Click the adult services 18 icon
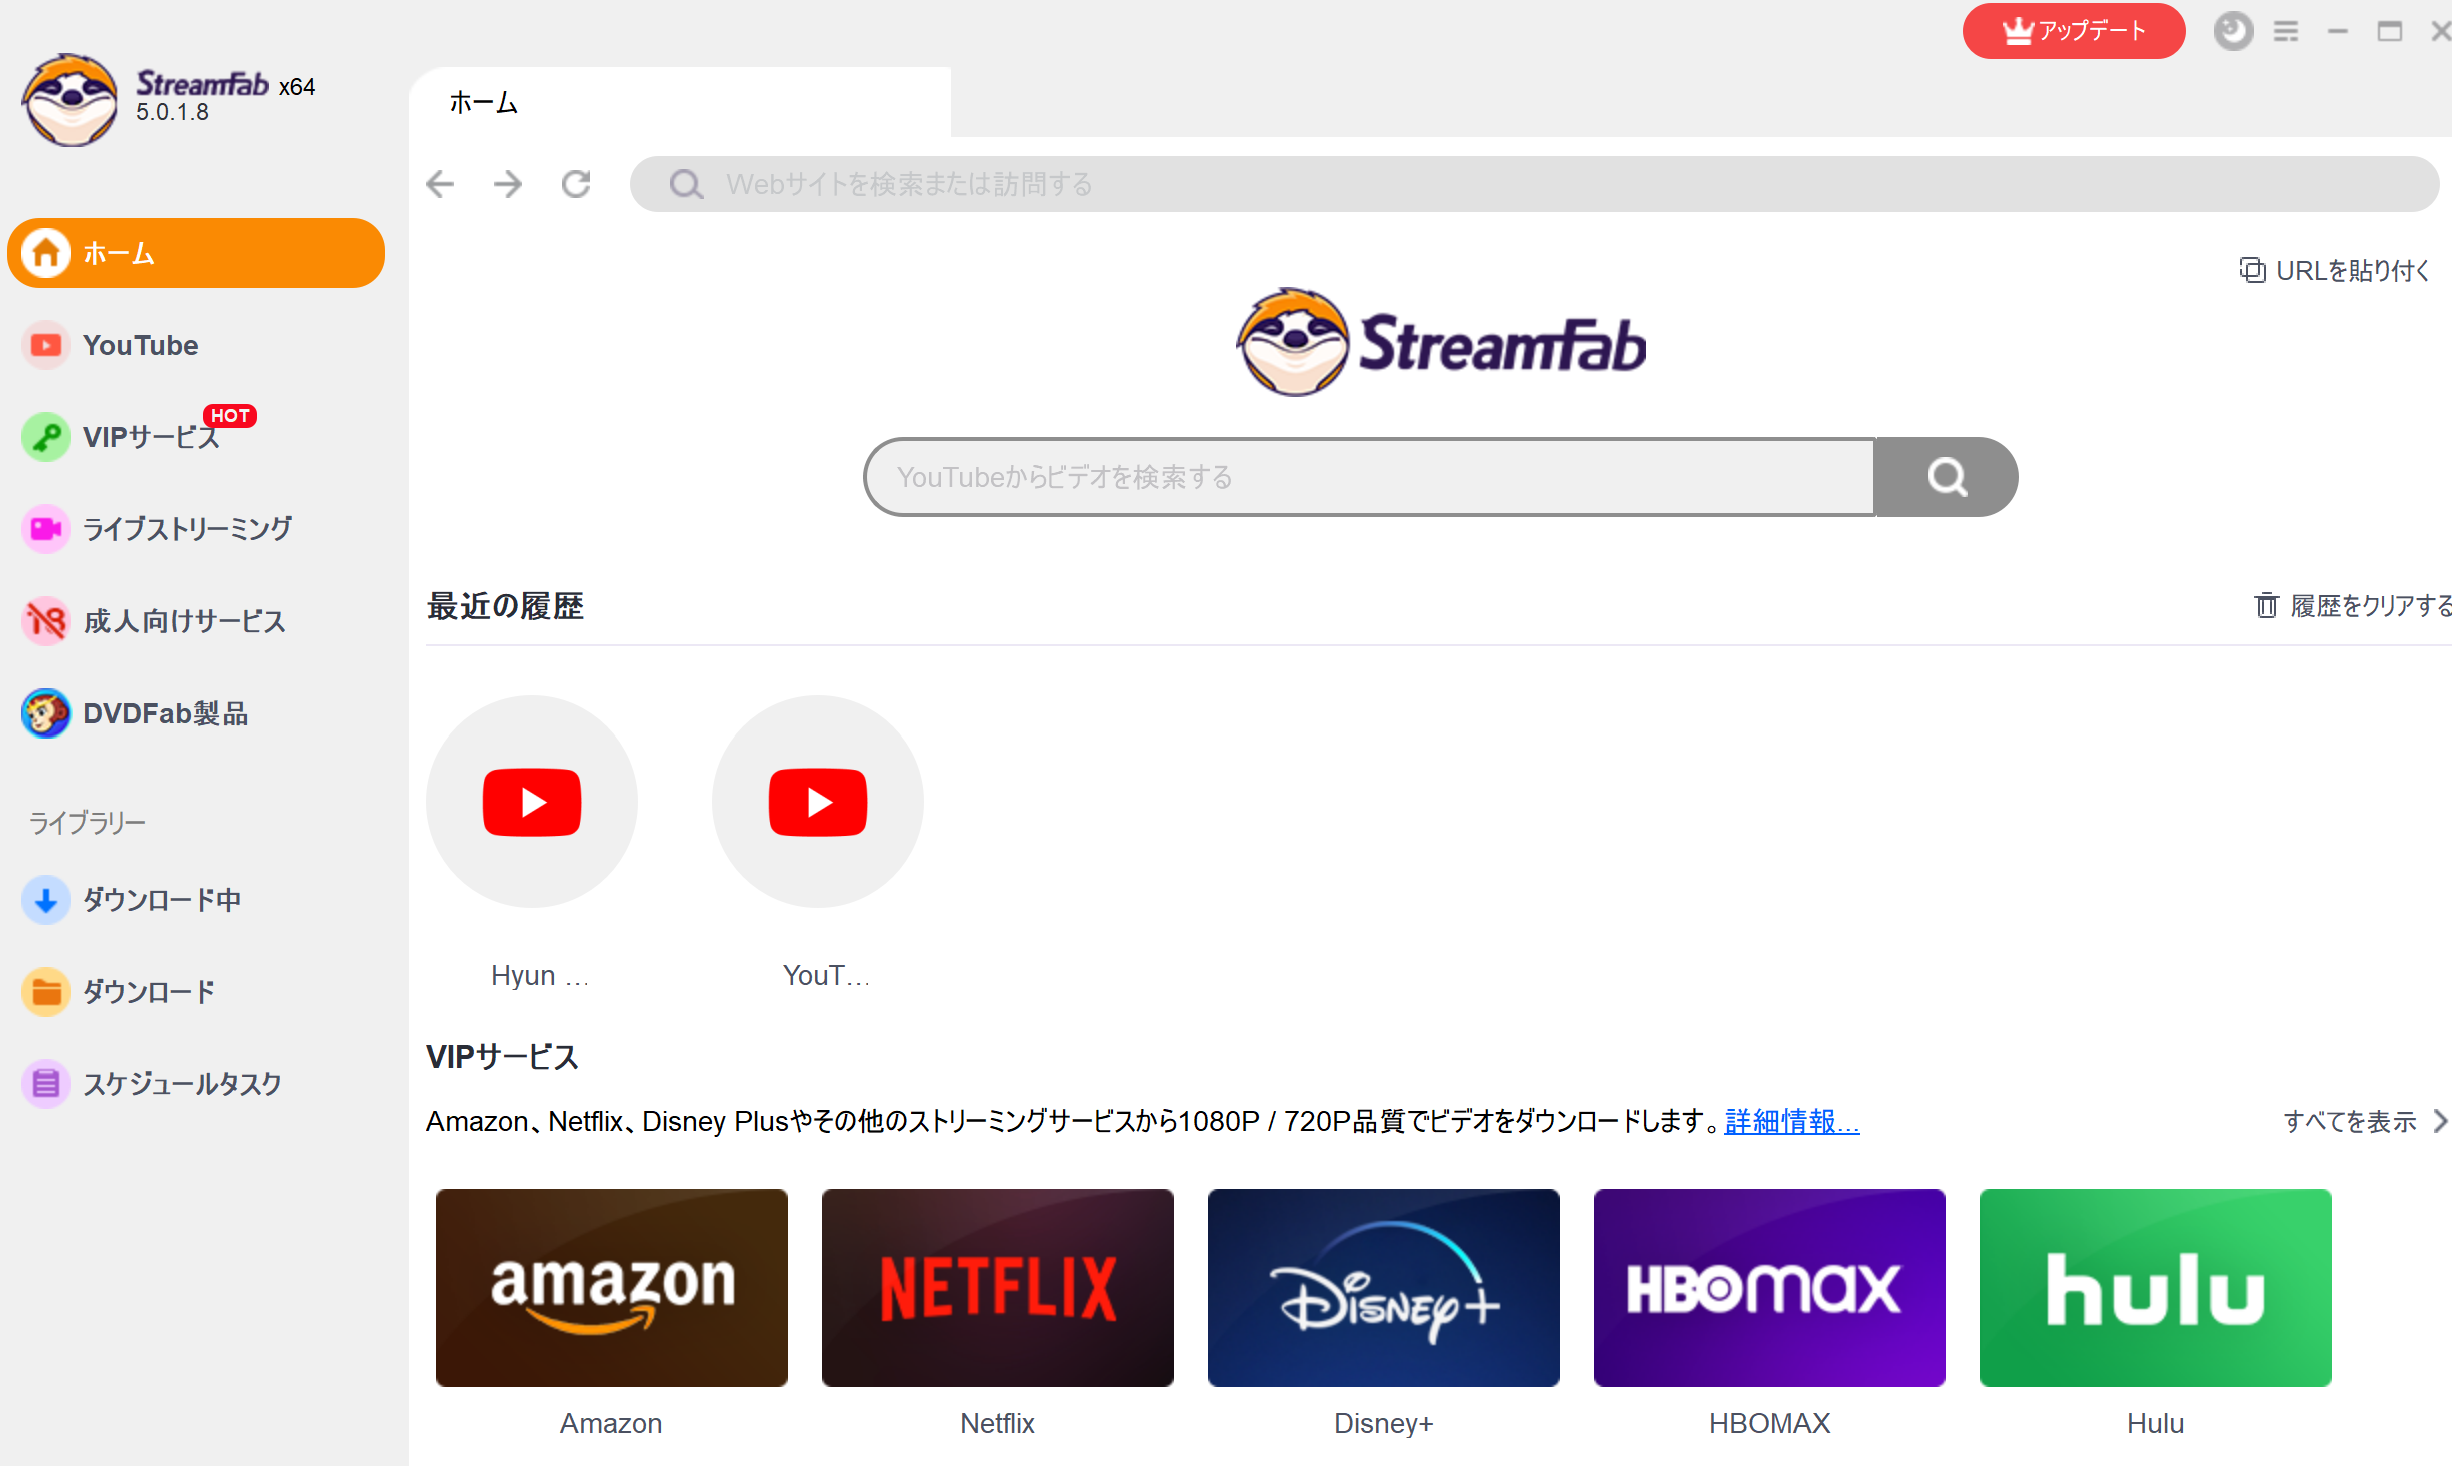Screen dimensions: 2452x1466 click(46, 621)
